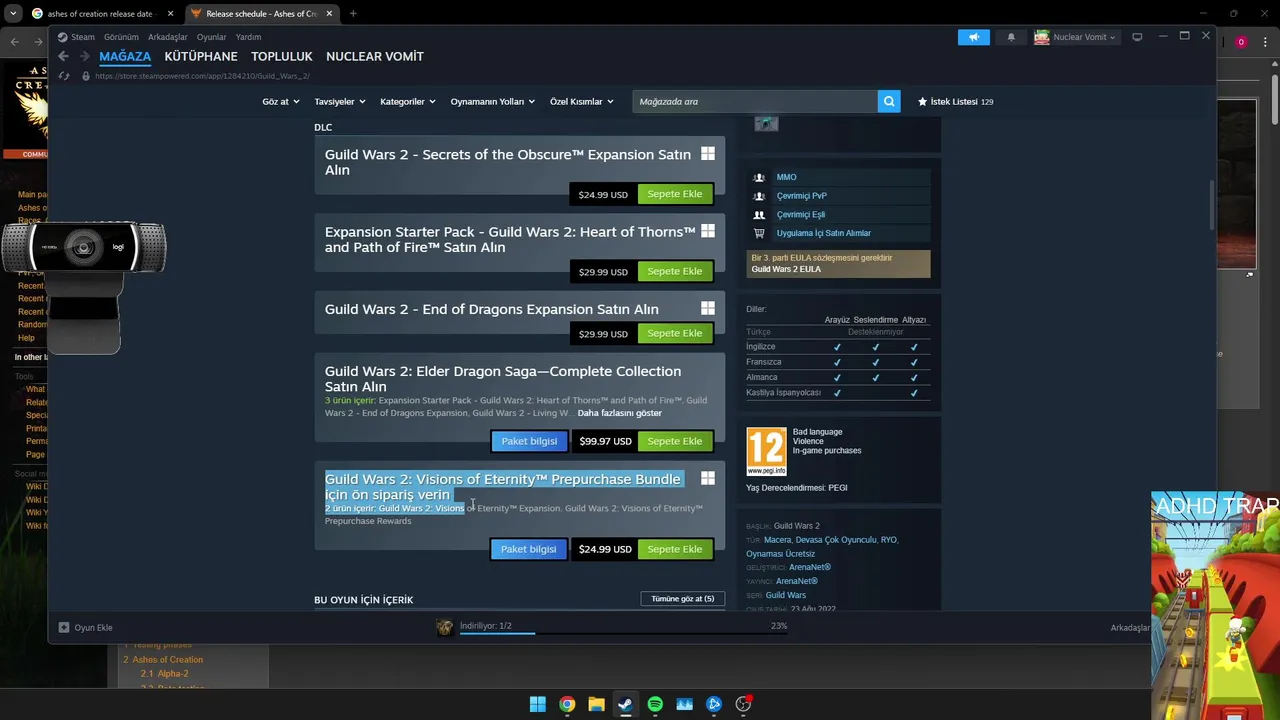Click the ArenaNet developer link
Screen dimensions: 1280x720
tap(810, 567)
